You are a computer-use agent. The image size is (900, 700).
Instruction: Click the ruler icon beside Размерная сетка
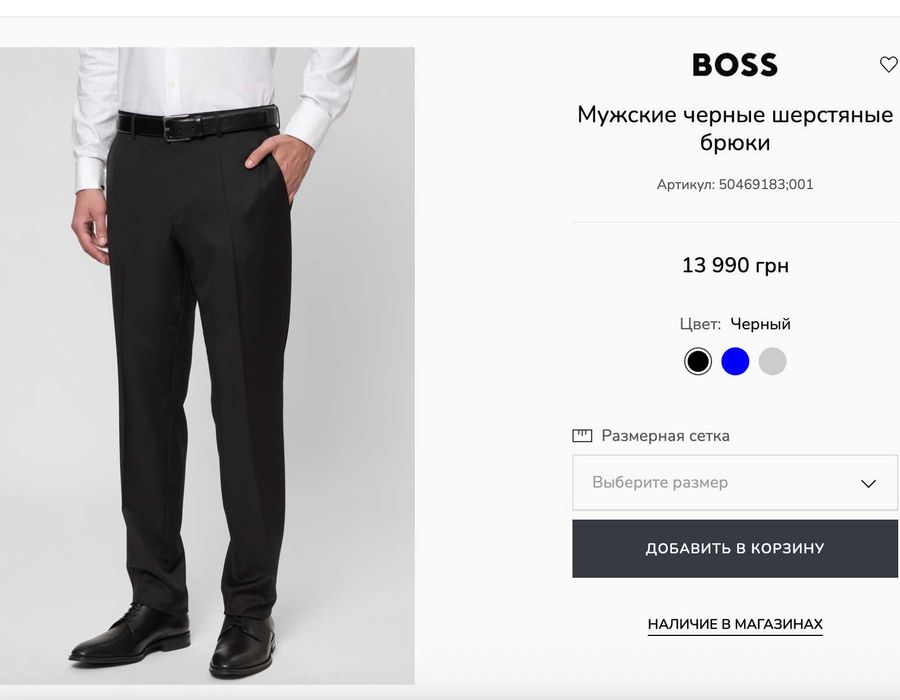click(x=582, y=436)
